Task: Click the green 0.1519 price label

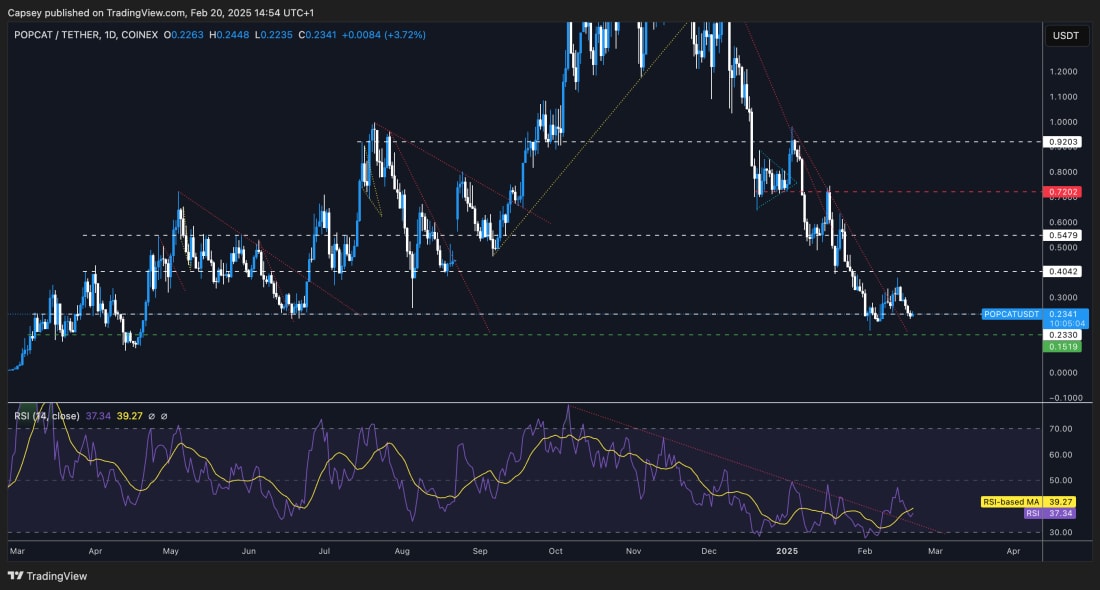Action: point(1062,347)
